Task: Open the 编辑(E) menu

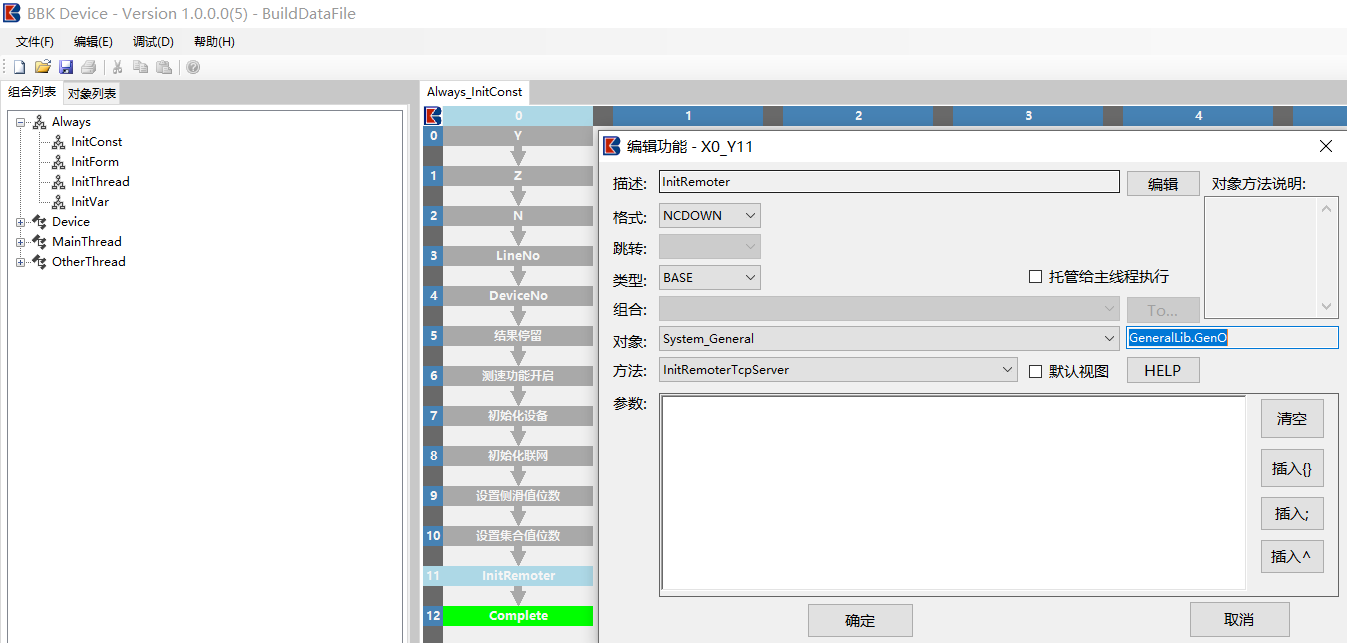Action: (x=93, y=42)
